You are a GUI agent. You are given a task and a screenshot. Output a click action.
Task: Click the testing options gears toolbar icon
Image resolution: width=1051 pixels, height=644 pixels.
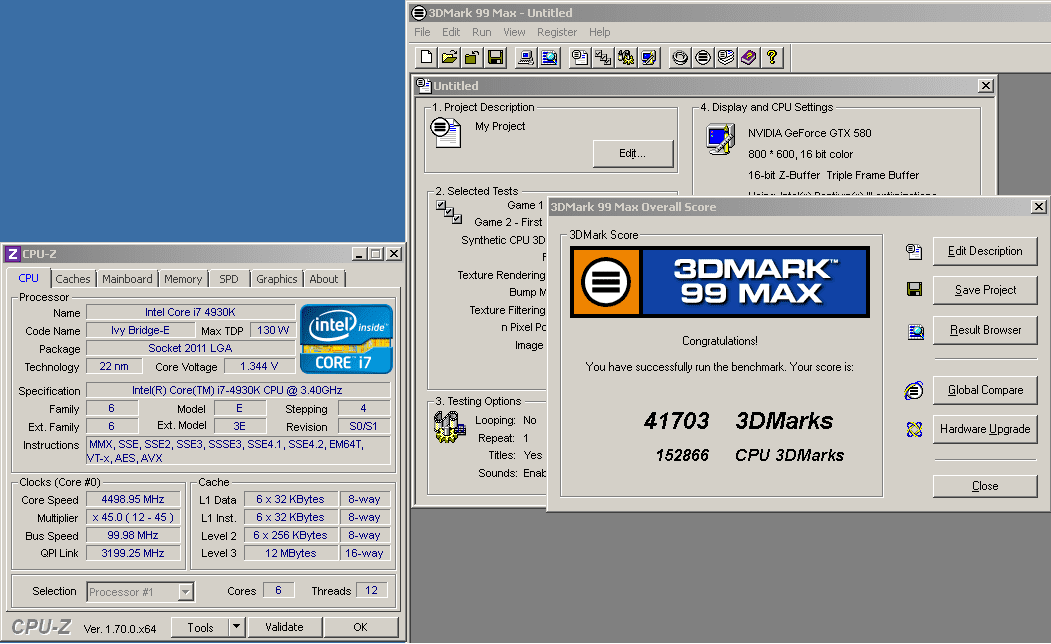(x=626, y=58)
